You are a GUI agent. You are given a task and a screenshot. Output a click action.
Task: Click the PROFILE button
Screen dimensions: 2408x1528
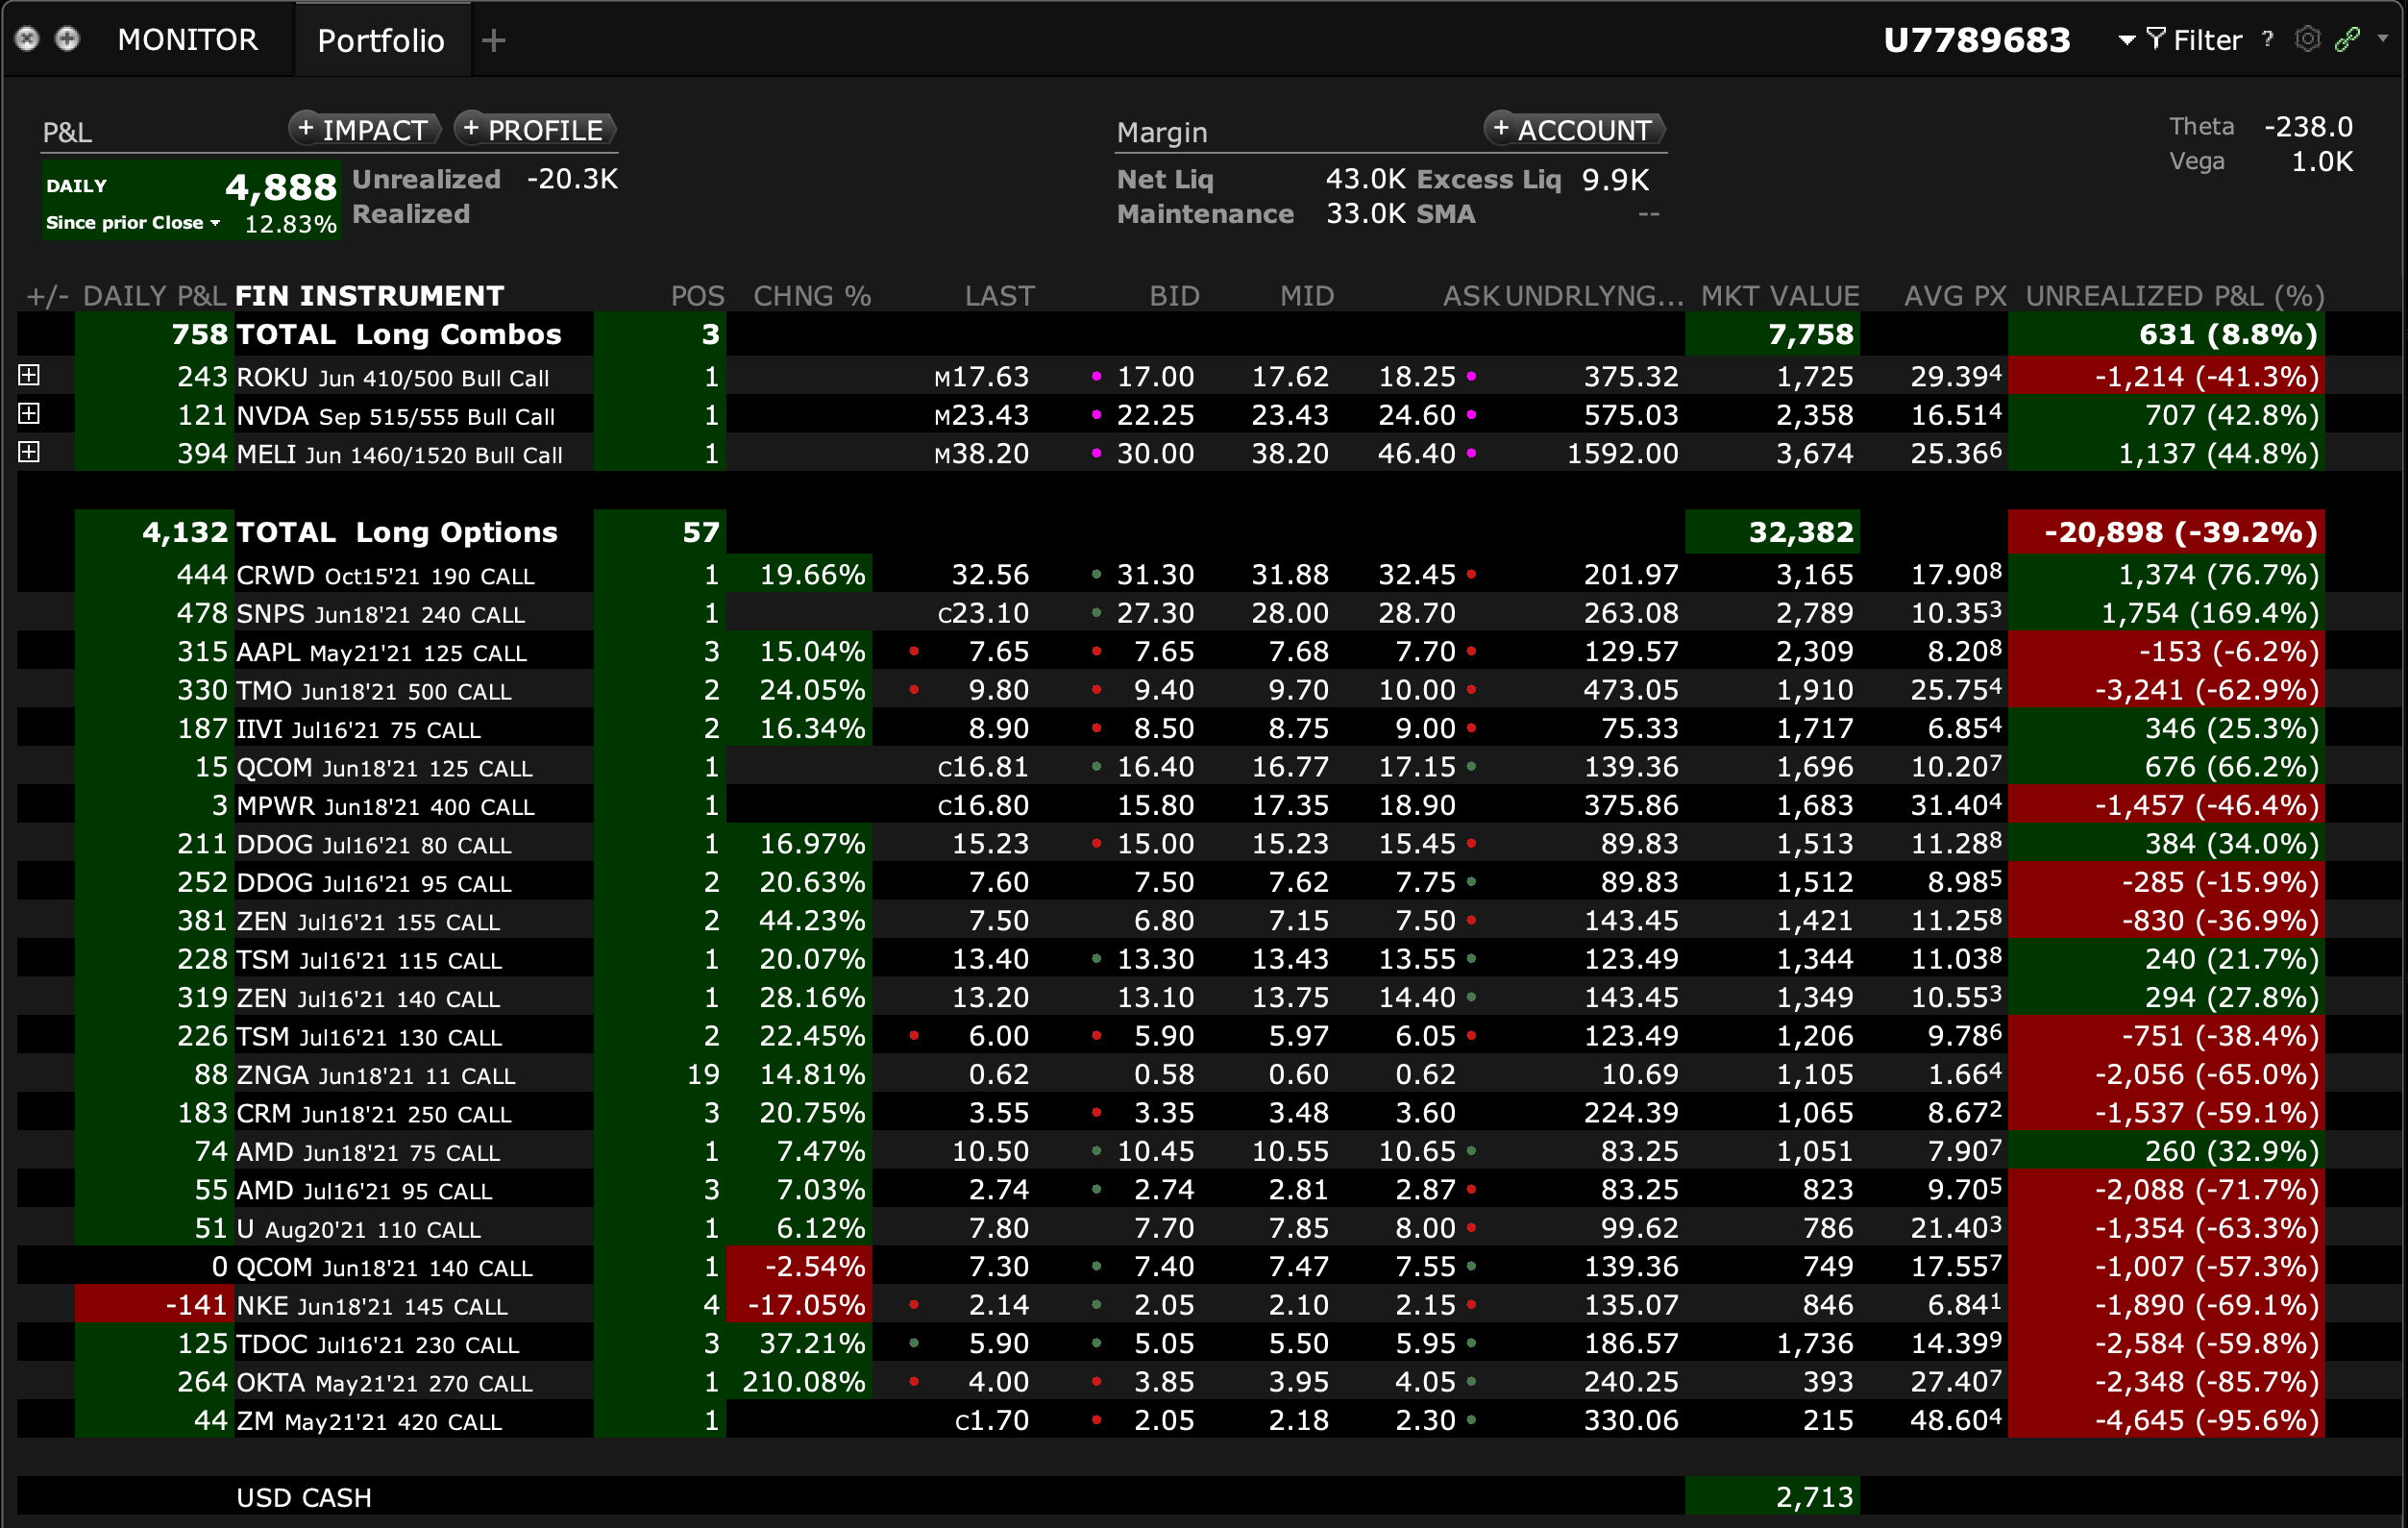(x=535, y=129)
